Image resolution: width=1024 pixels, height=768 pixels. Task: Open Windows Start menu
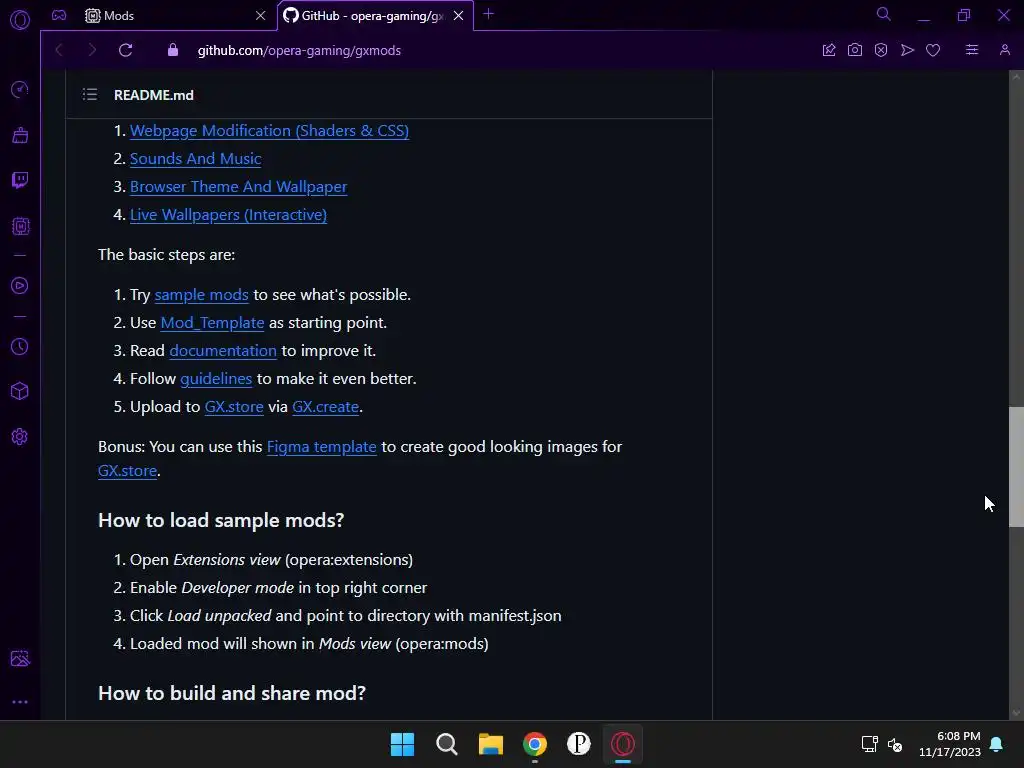(x=402, y=744)
